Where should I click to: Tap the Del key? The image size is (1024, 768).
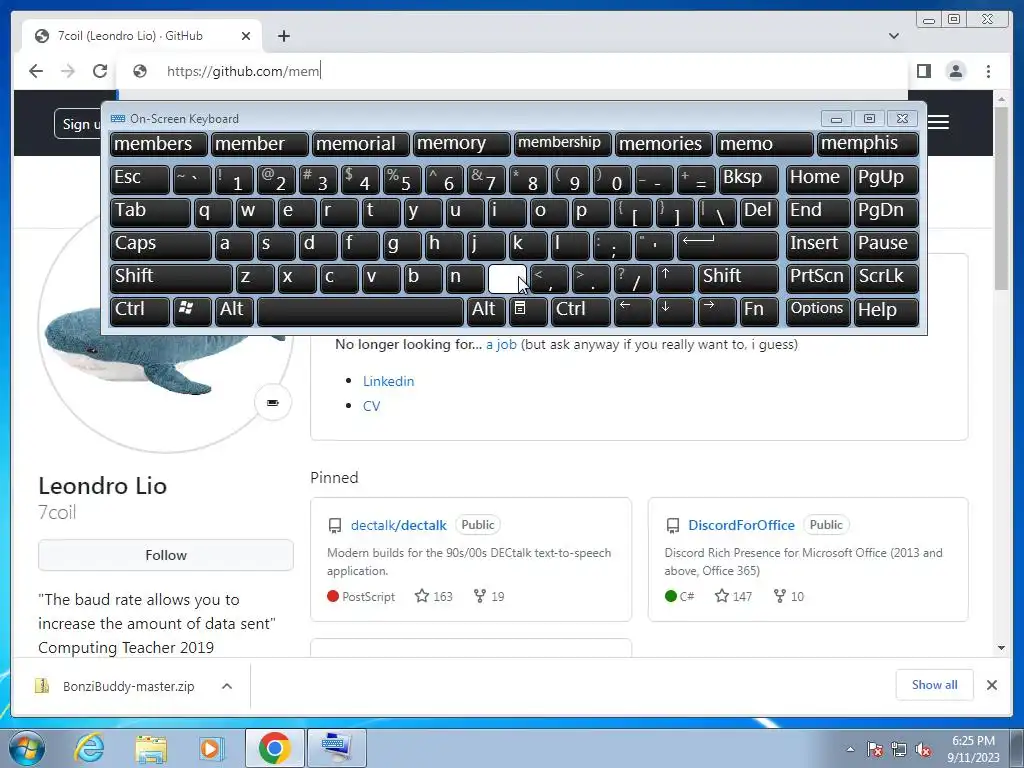coord(759,212)
